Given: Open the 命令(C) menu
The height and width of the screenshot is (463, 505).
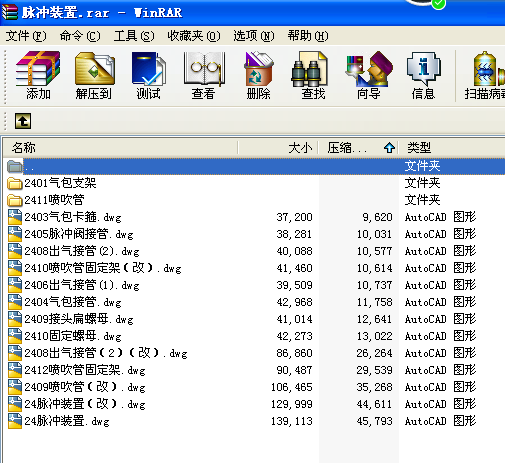Looking at the screenshot, I should coord(80,36).
